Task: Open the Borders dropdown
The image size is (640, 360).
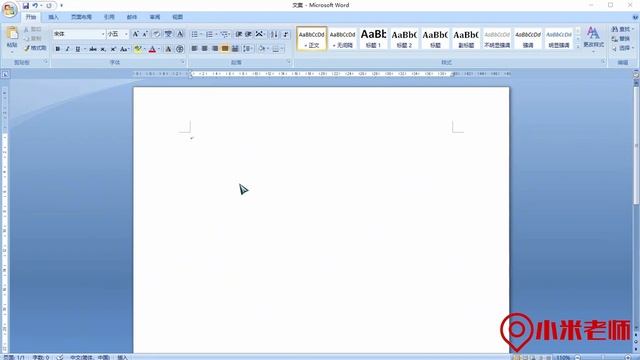Action: tap(278, 49)
